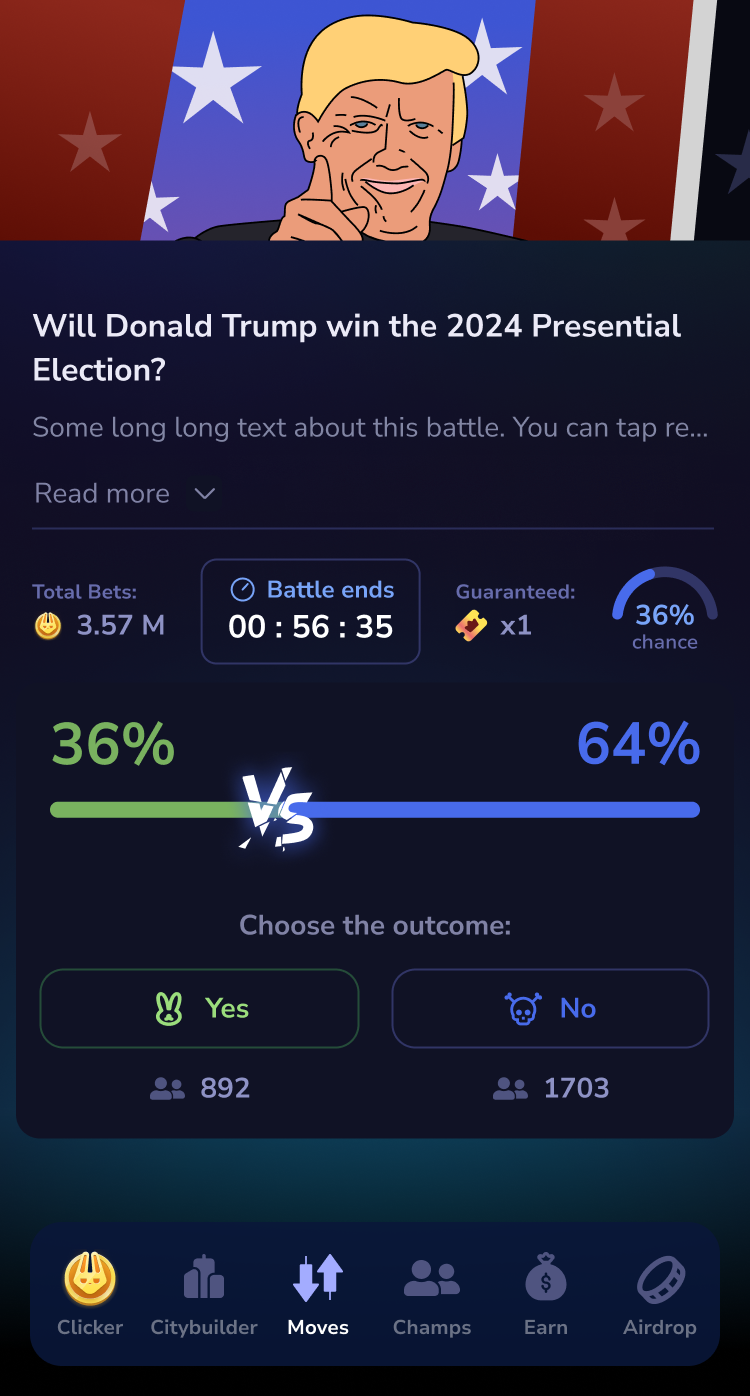Choose the Yes outcome
Viewport: 750px width, 1396px height.
click(x=199, y=1008)
